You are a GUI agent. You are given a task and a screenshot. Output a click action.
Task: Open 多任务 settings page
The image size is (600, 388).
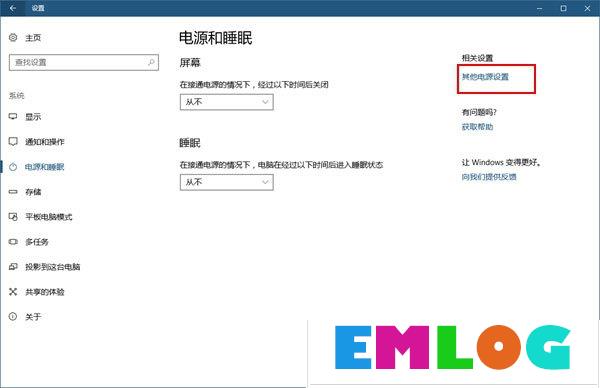37,242
